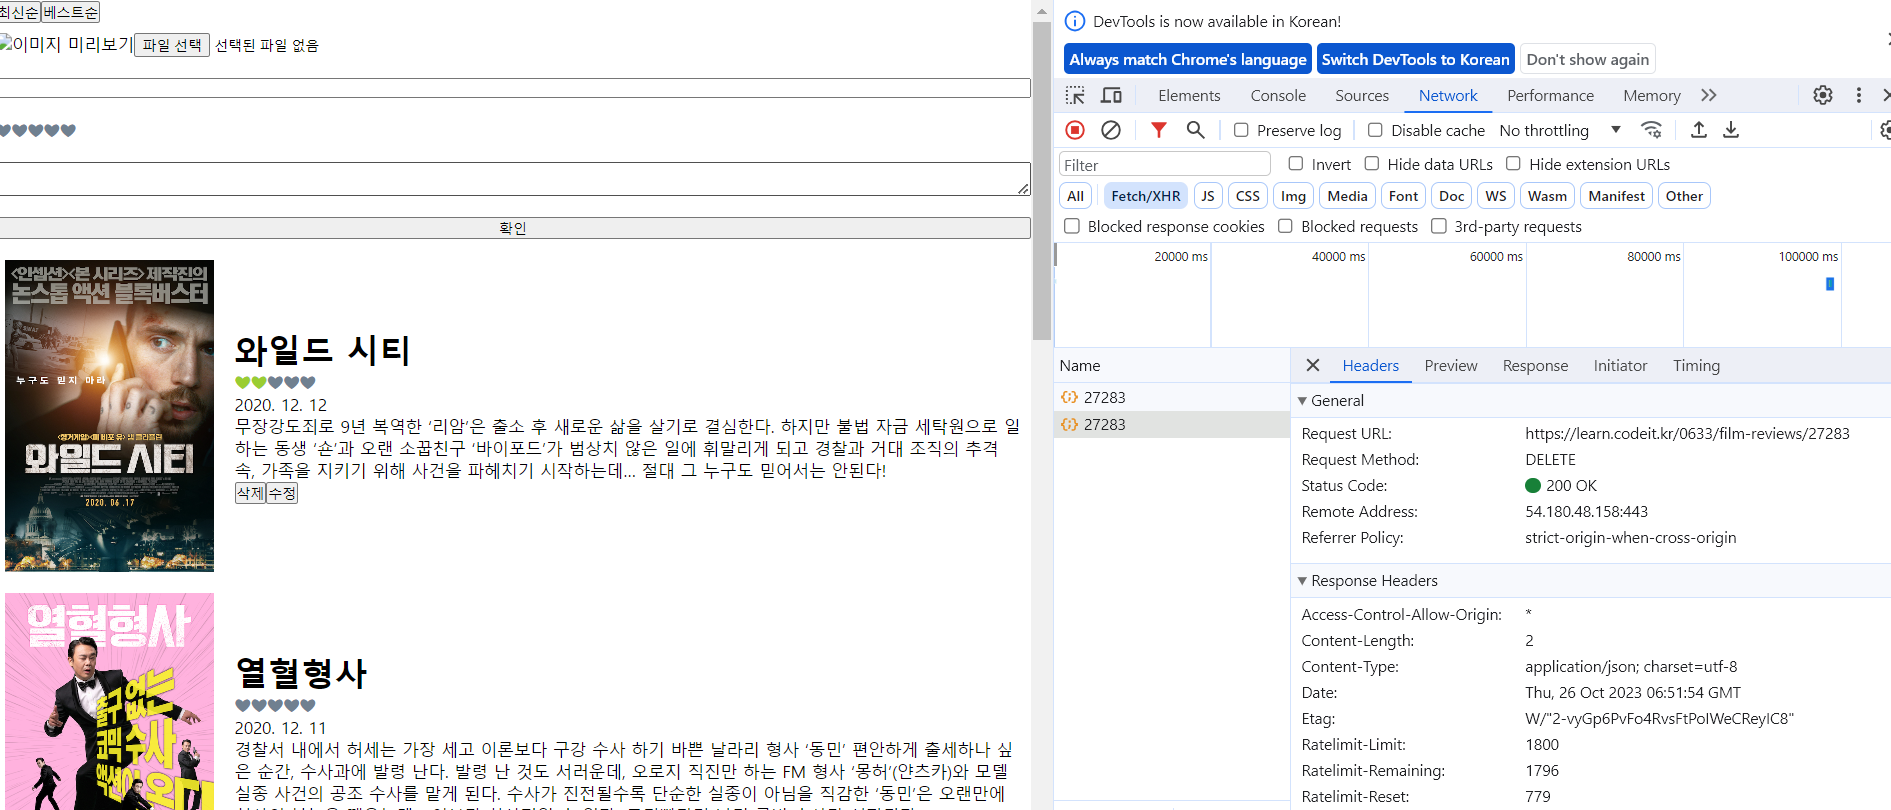Switch to the Sources tab
The height and width of the screenshot is (810, 1891).
[1362, 96]
